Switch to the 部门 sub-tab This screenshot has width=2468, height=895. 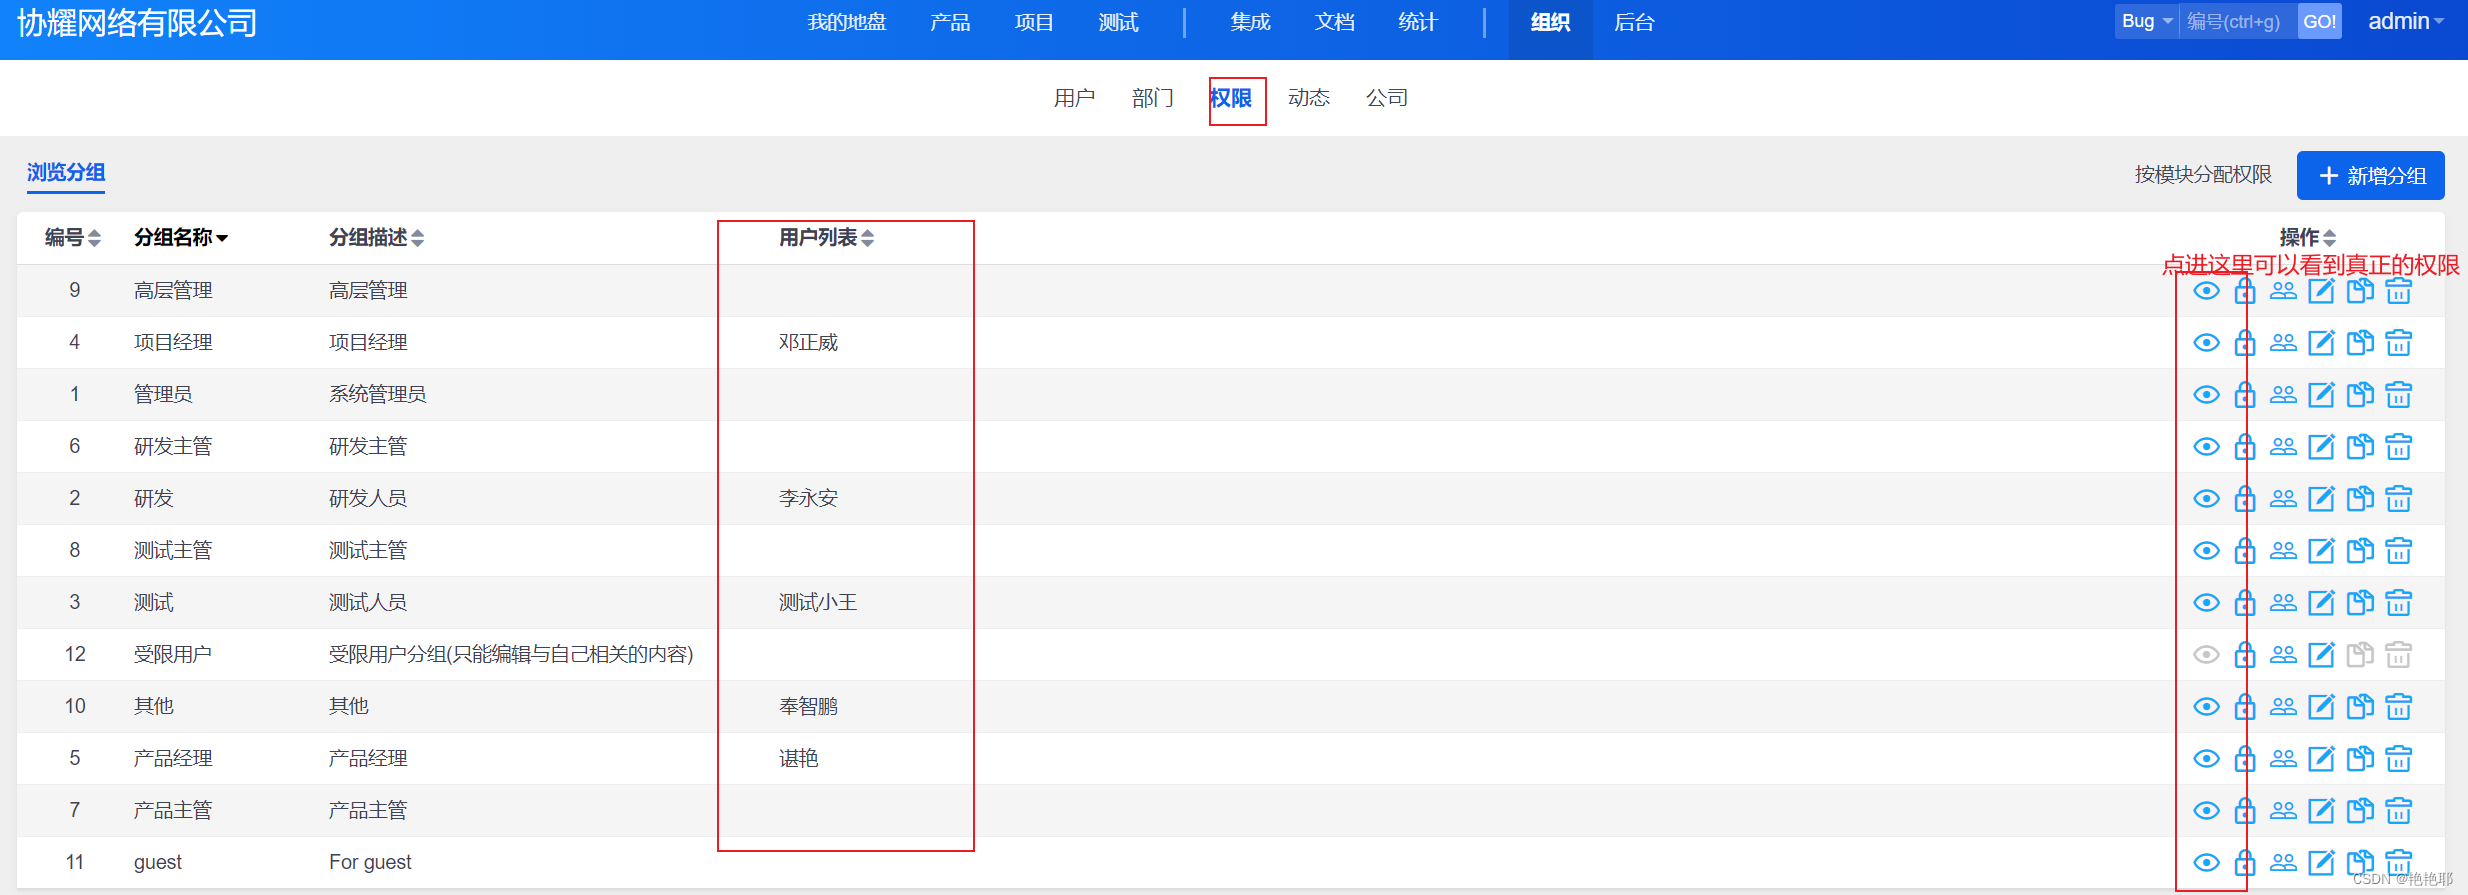1152,98
